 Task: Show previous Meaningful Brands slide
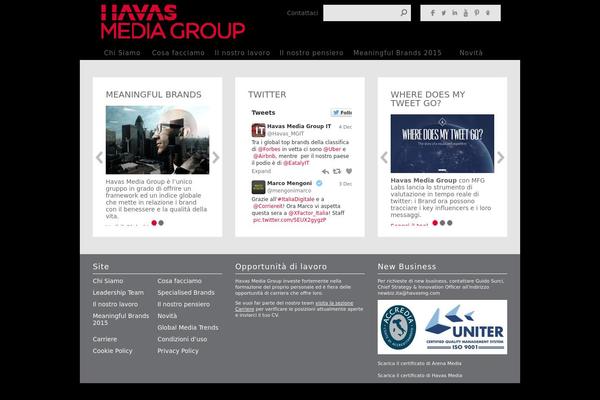(99, 157)
